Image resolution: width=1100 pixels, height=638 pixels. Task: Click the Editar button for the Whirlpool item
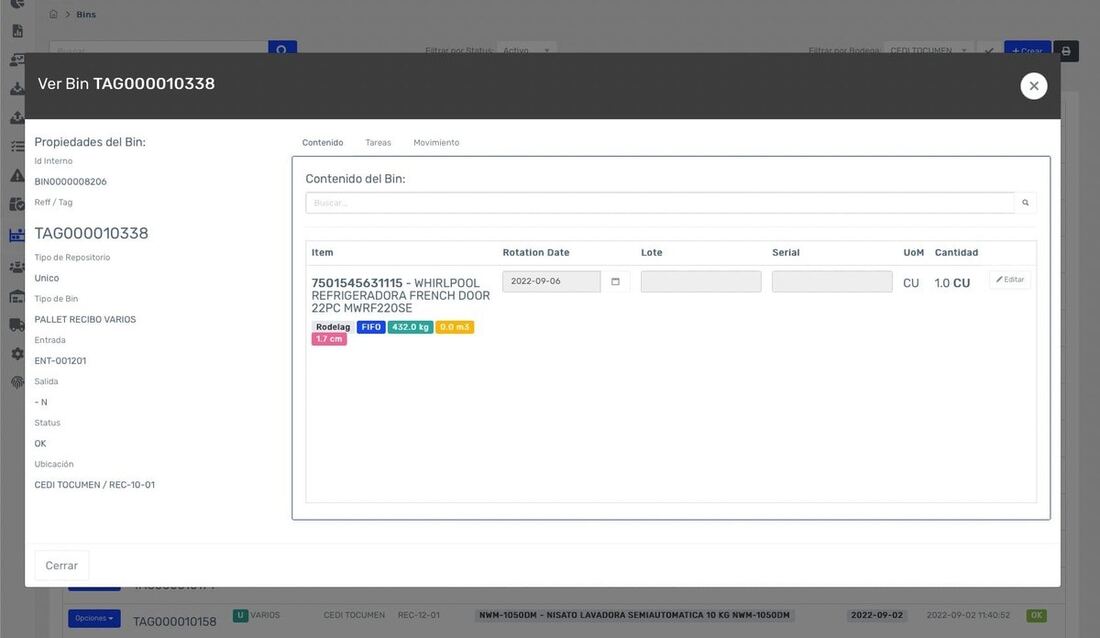point(1010,279)
